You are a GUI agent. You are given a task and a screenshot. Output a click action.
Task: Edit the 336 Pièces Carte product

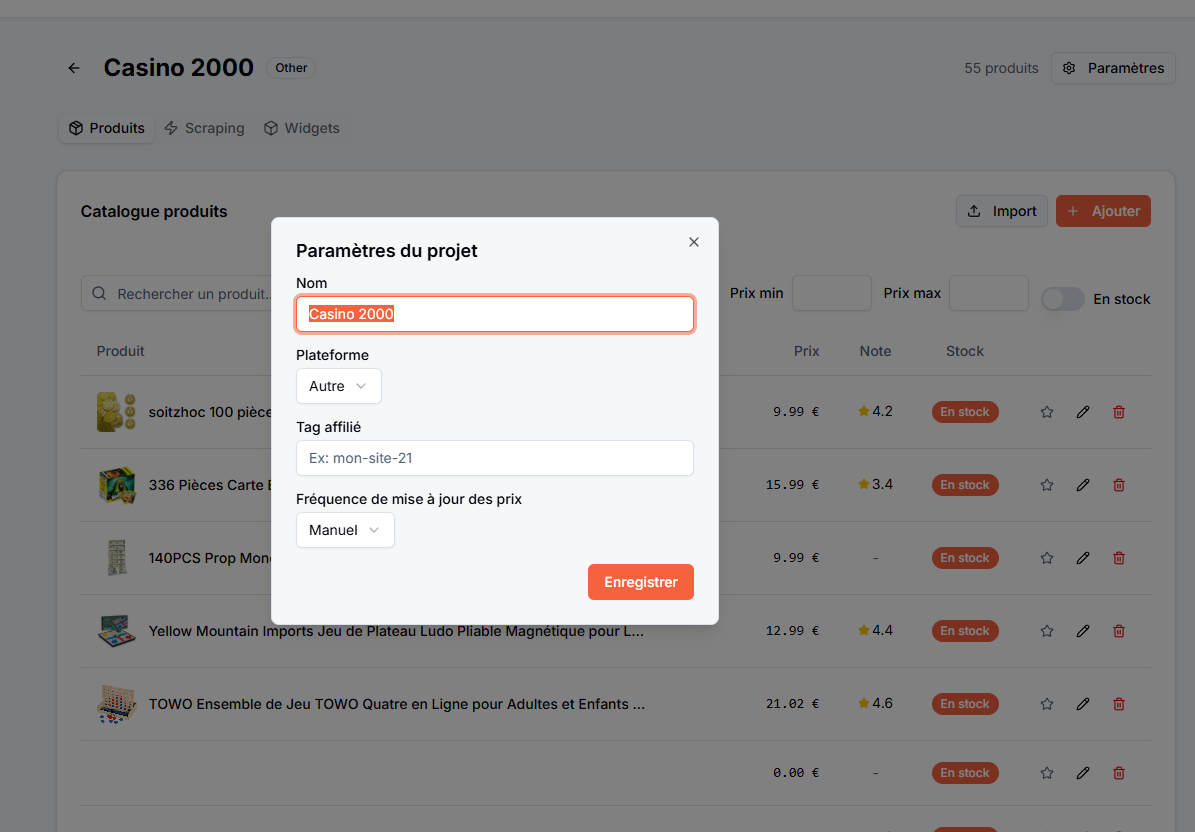click(x=1083, y=485)
